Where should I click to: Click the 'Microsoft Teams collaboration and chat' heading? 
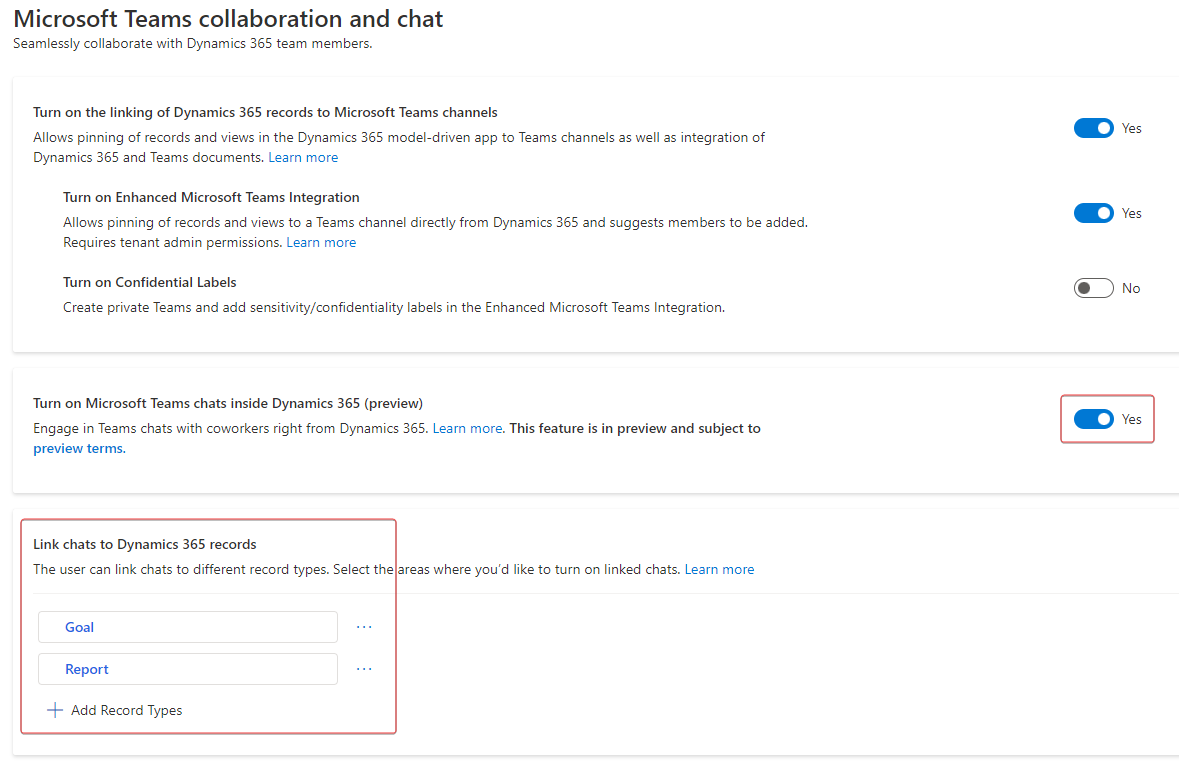pos(229,19)
